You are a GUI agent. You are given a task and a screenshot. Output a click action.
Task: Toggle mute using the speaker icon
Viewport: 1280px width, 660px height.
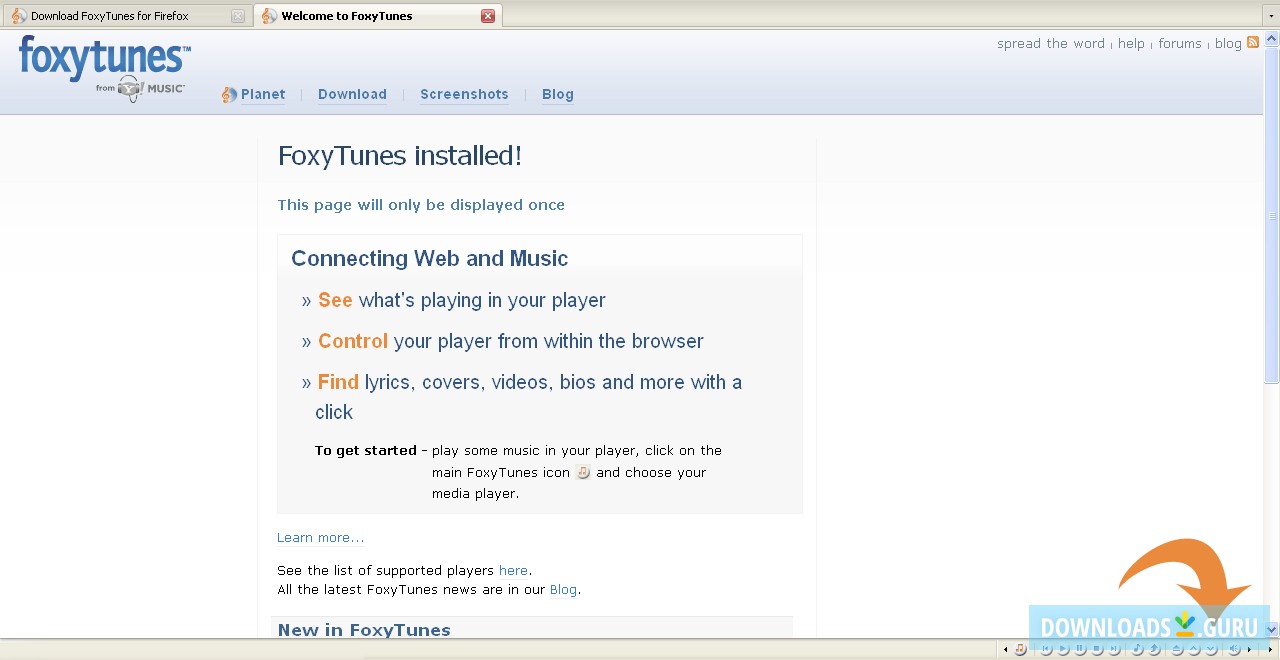pyautogui.click(x=1233, y=648)
